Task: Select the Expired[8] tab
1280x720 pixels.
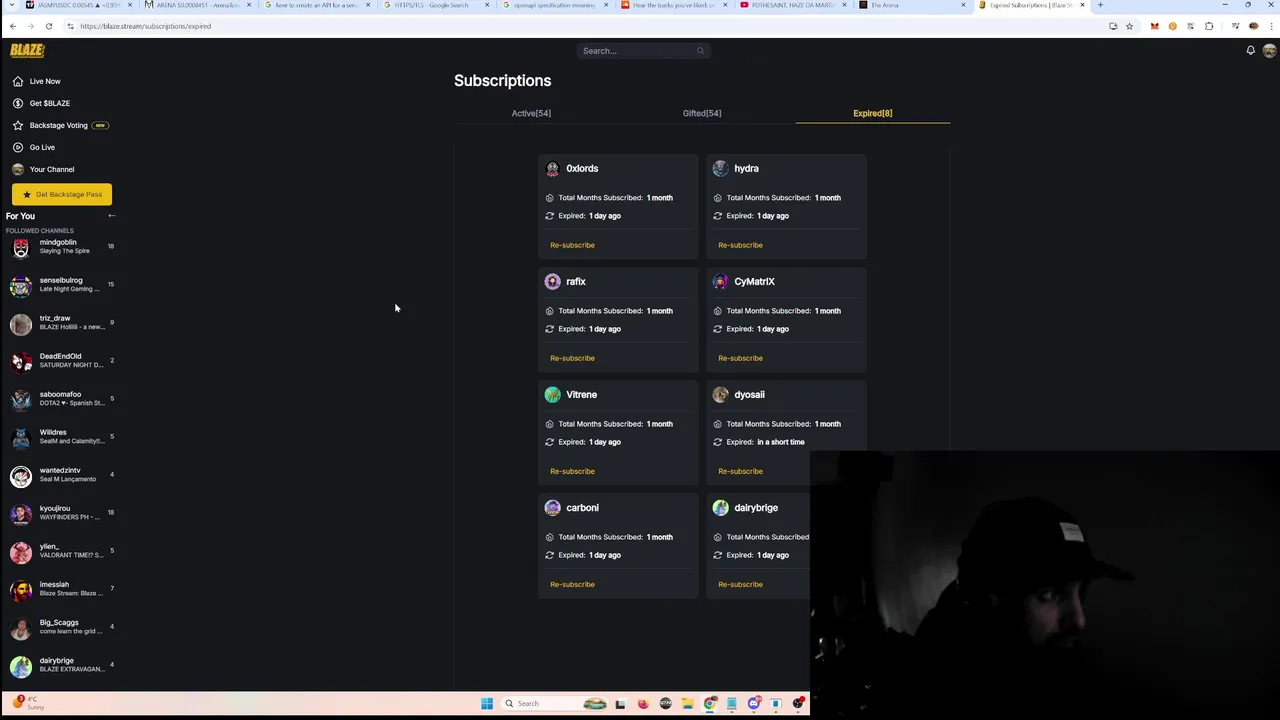Action: (872, 113)
